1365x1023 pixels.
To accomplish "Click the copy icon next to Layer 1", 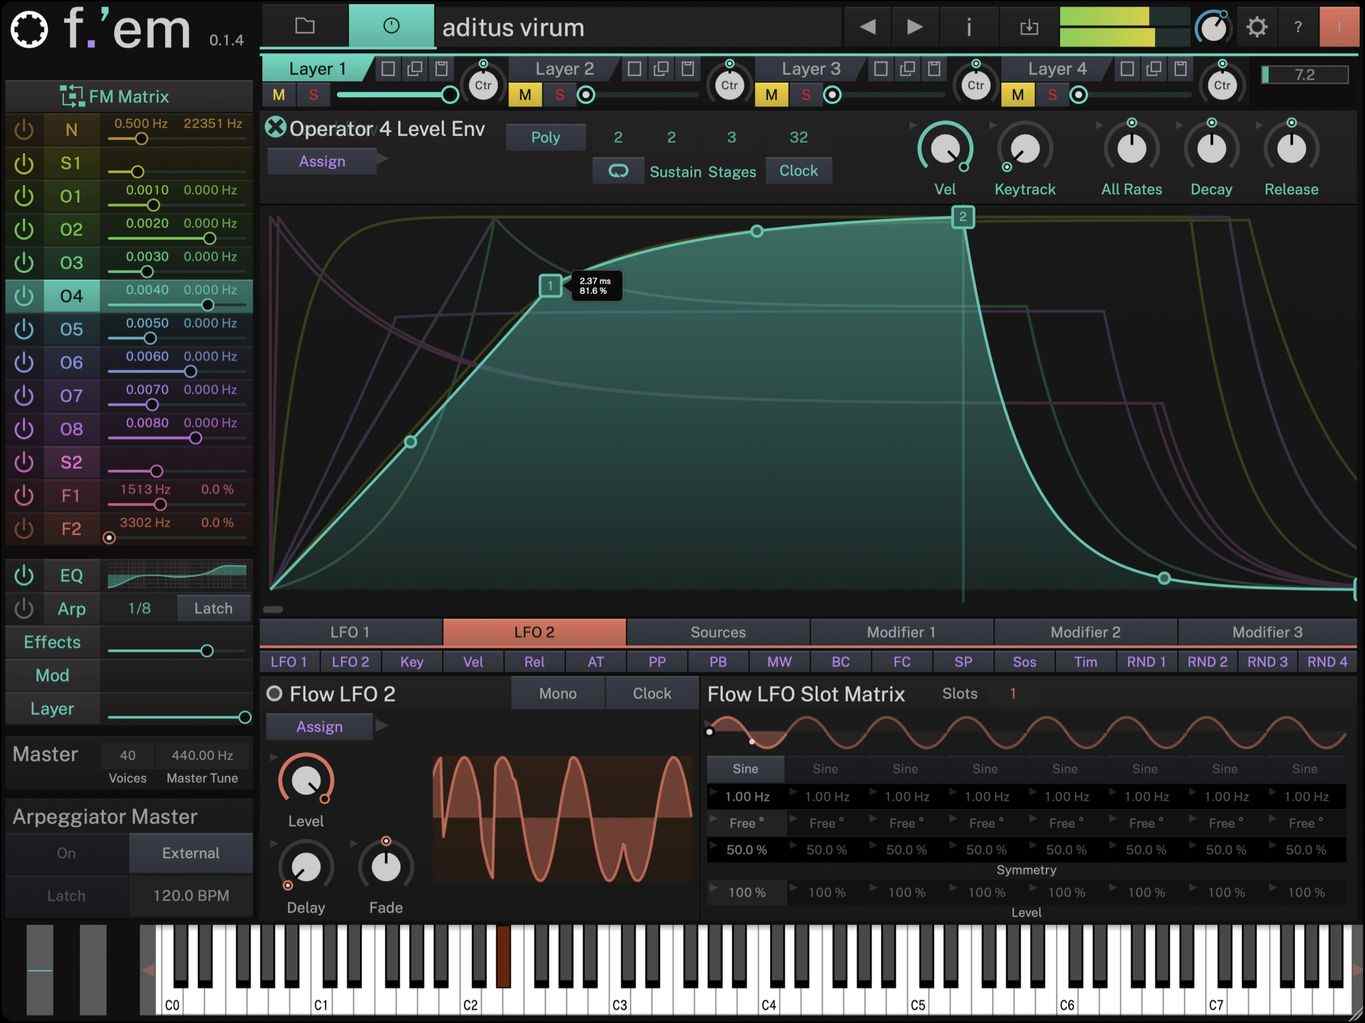I will (x=414, y=68).
